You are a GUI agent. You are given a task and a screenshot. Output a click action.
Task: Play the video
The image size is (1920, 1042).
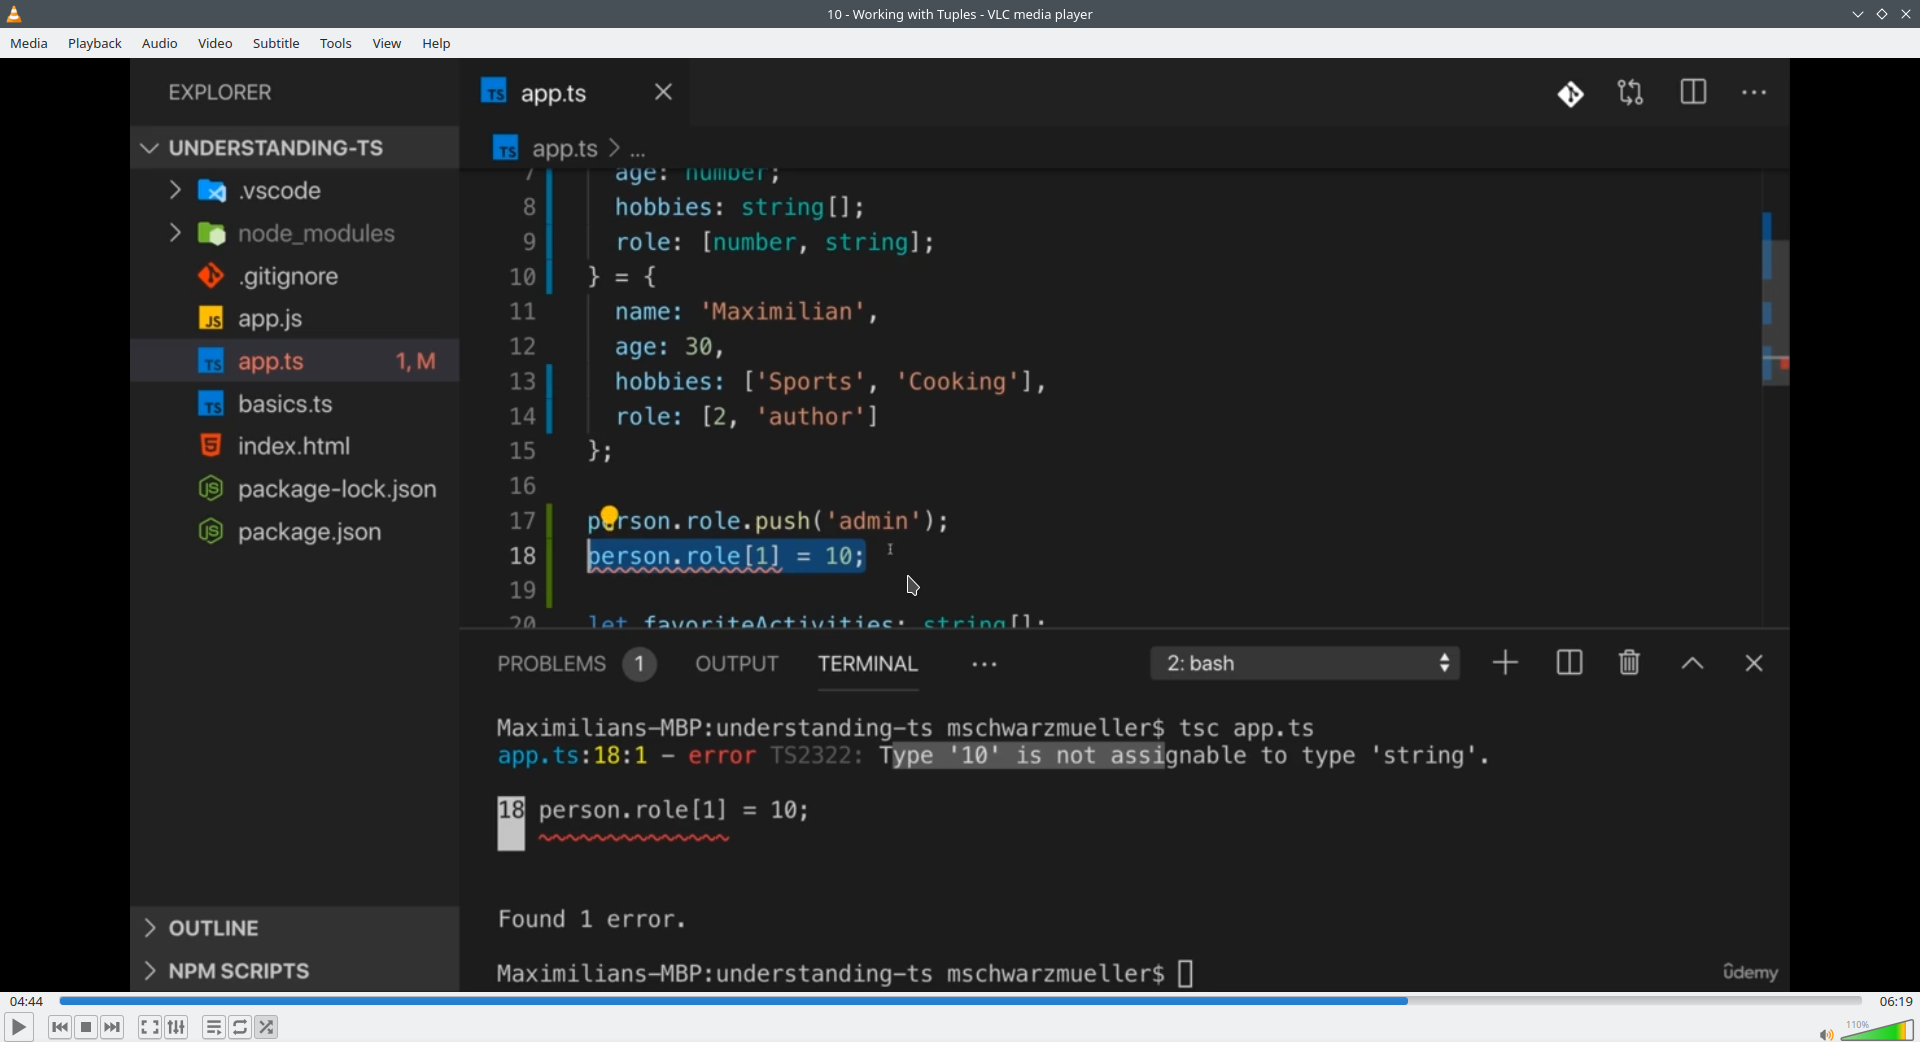[18, 1027]
